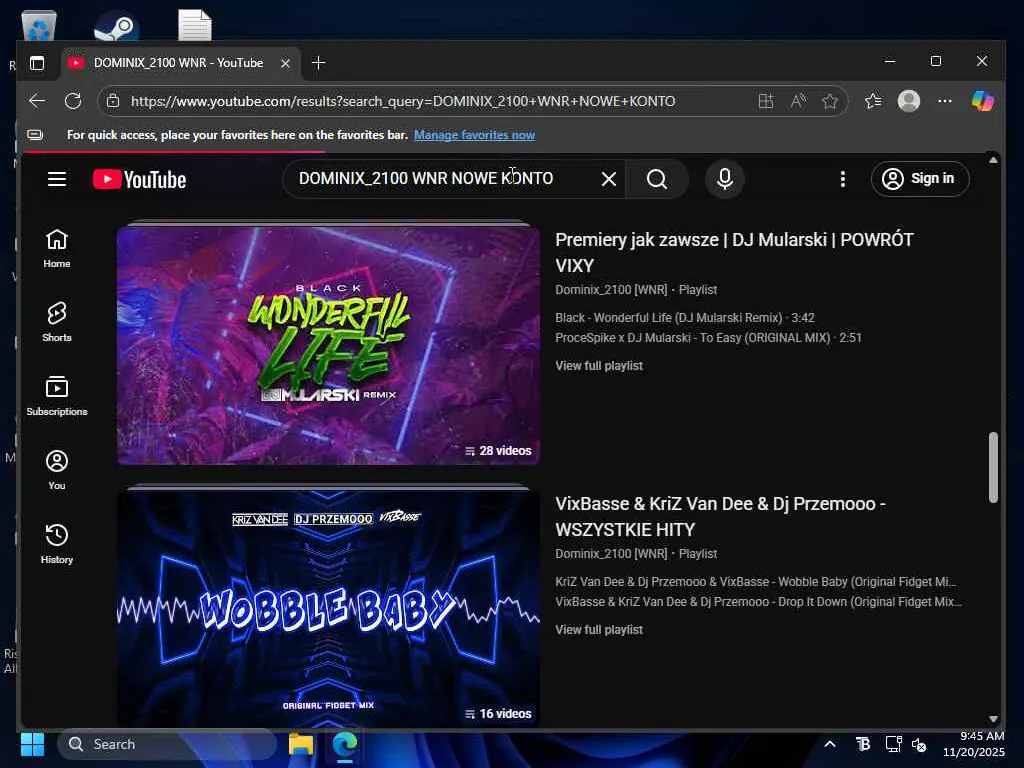This screenshot has height=768, width=1024.
Task: Go back in Edge browser
Action: pyautogui.click(x=37, y=101)
